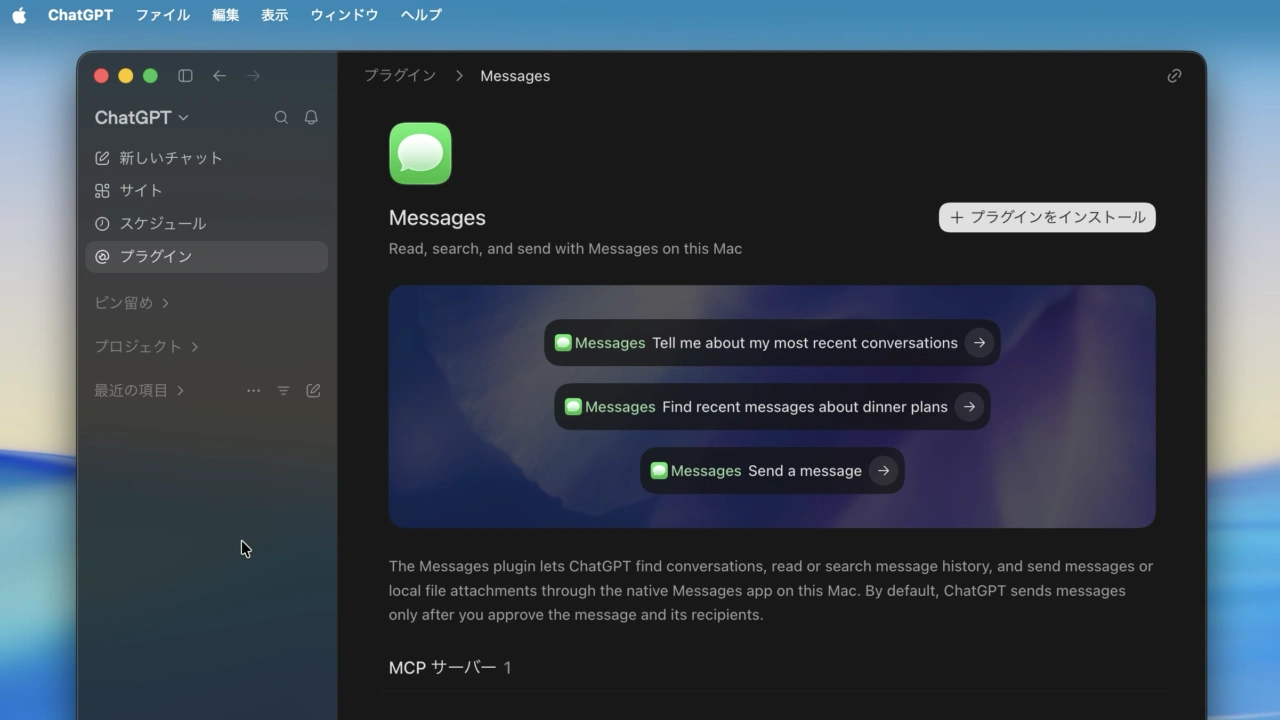Image resolution: width=1280 pixels, height=720 pixels.
Task: Open the ChatGPT dropdown in sidebar
Action: [141, 117]
